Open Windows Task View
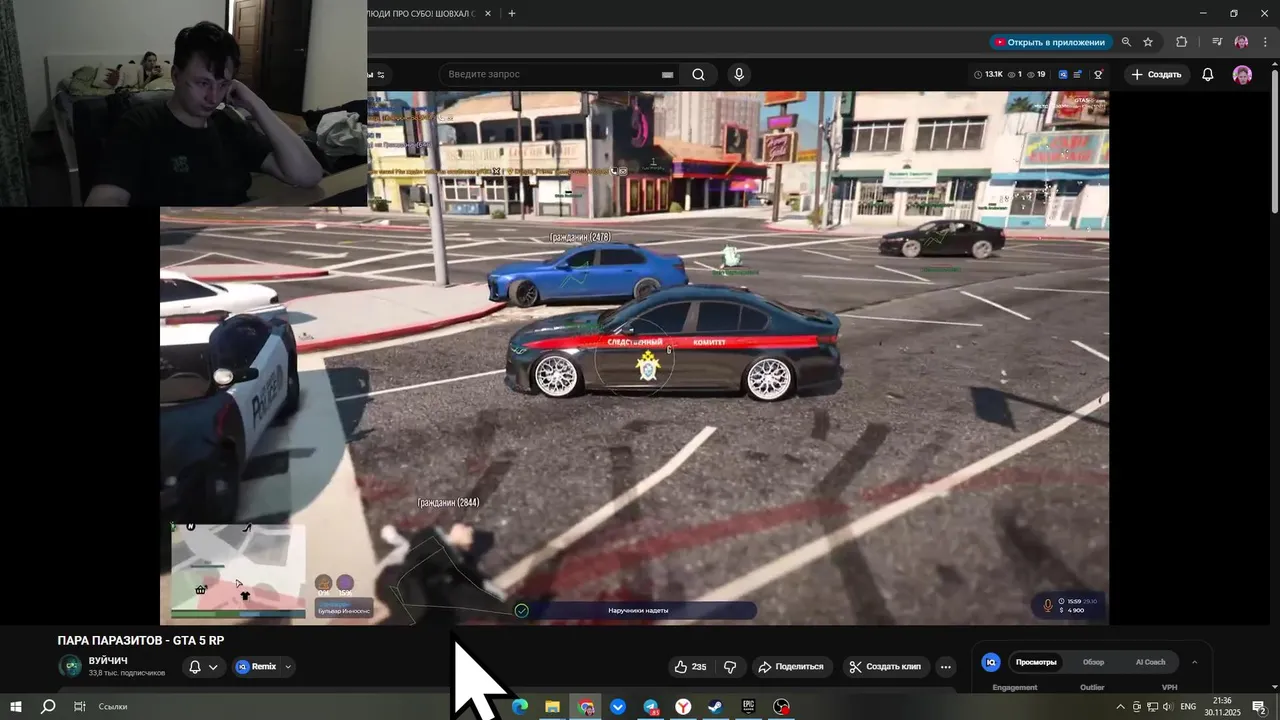1280x720 pixels. point(79,707)
